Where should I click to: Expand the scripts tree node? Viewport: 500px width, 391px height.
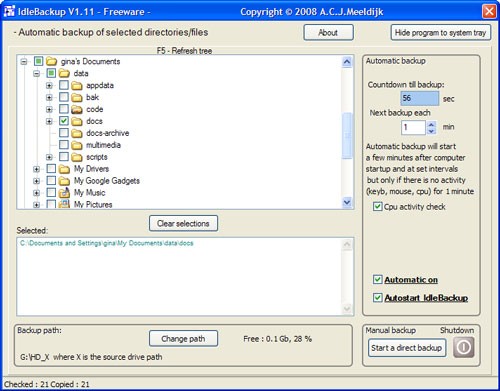coord(49,157)
